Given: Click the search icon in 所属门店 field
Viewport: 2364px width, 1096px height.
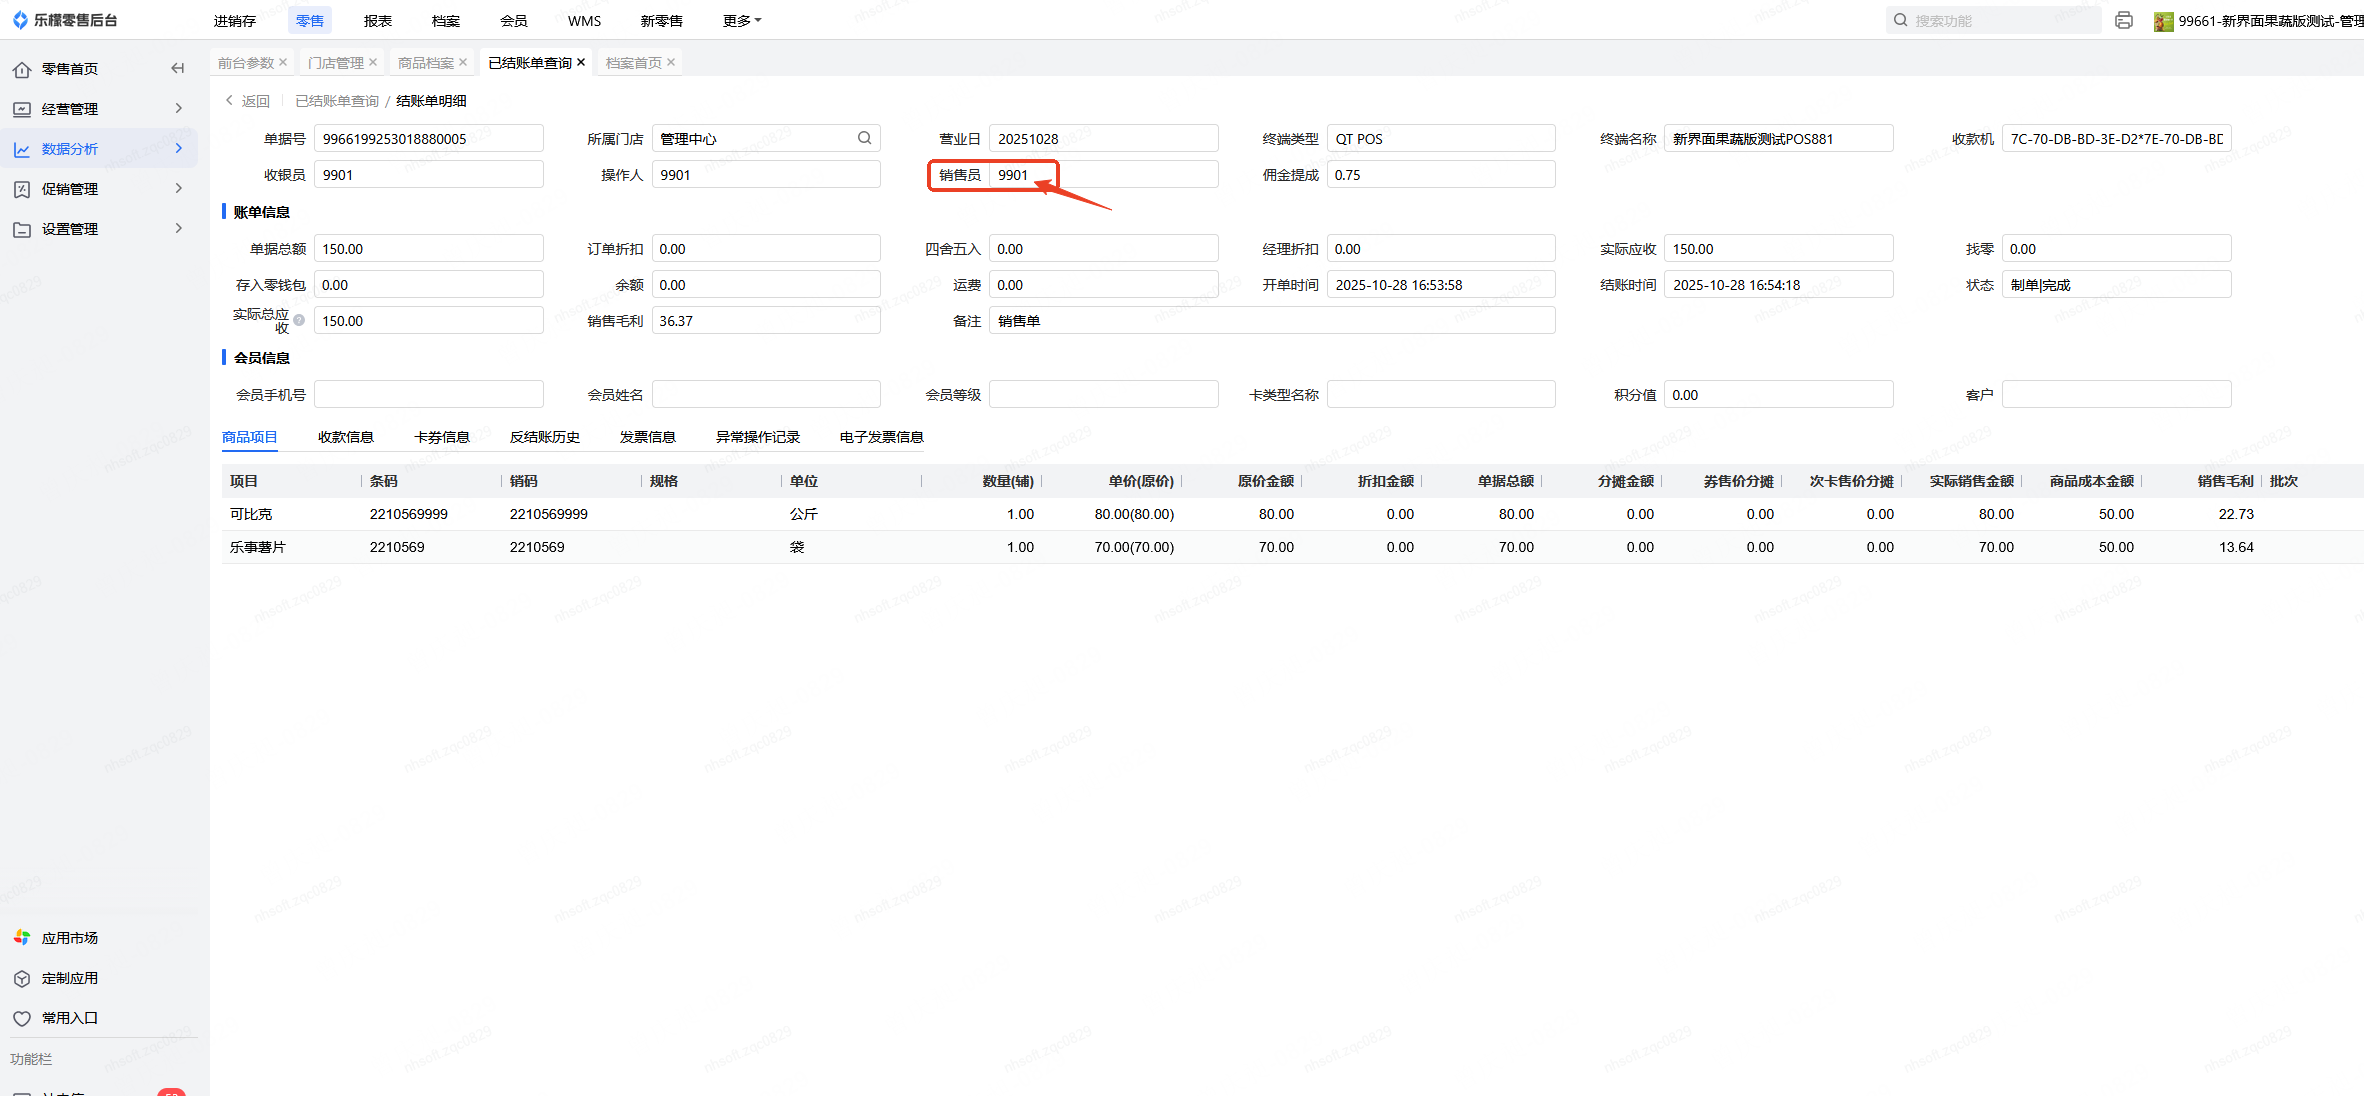Looking at the screenshot, I should (864, 138).
